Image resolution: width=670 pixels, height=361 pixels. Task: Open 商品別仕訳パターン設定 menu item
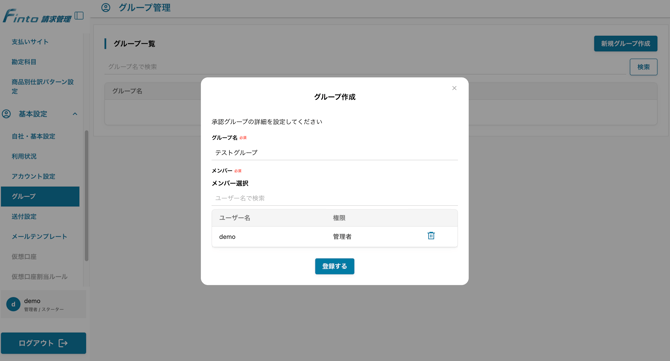point(42,86)
